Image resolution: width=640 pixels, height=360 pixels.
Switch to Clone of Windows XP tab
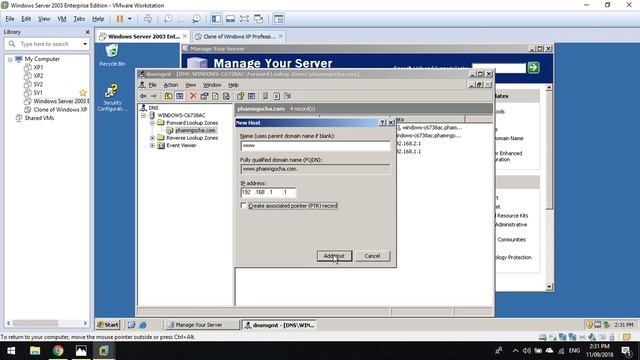(x=239, y=36)
